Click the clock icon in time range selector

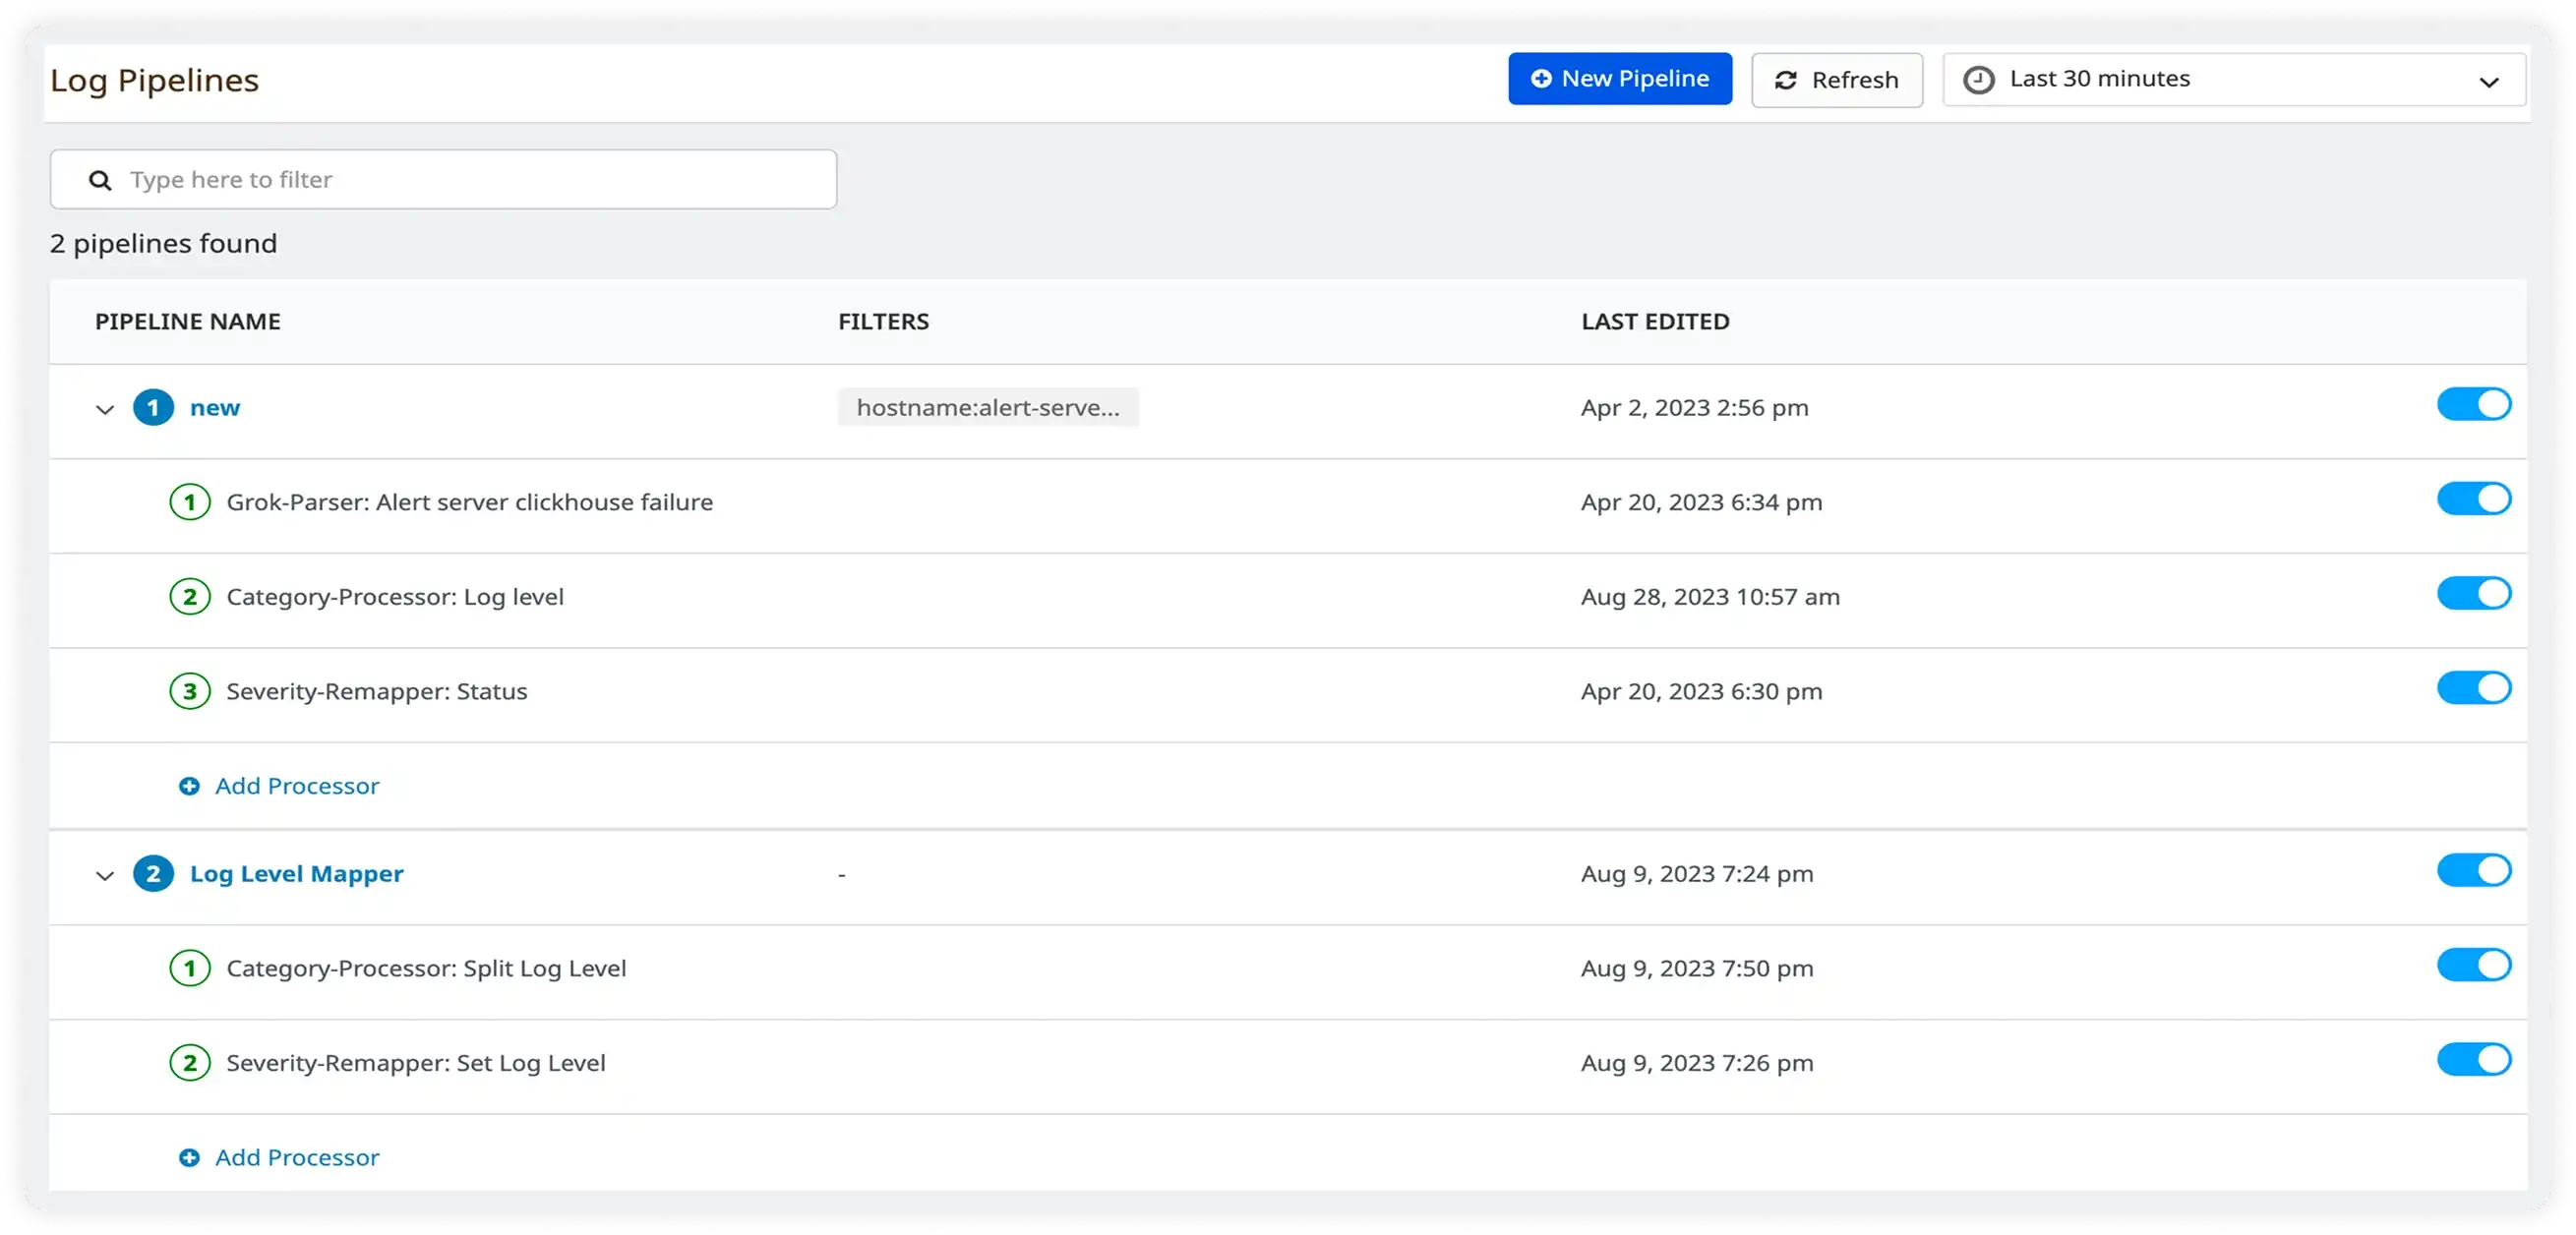1980,79
